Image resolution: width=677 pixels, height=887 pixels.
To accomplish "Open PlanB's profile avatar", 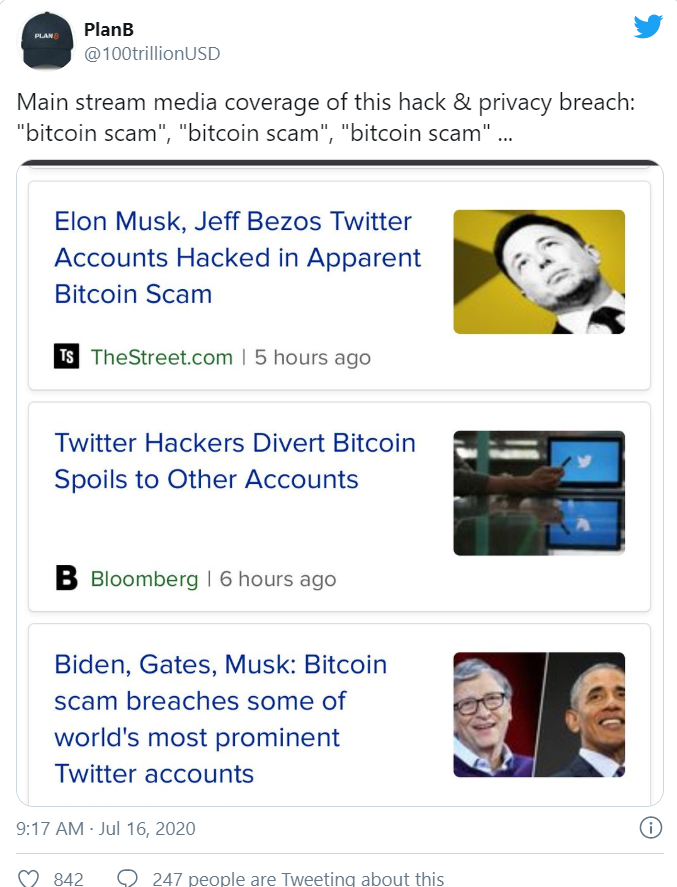I will tap(48, 41).
